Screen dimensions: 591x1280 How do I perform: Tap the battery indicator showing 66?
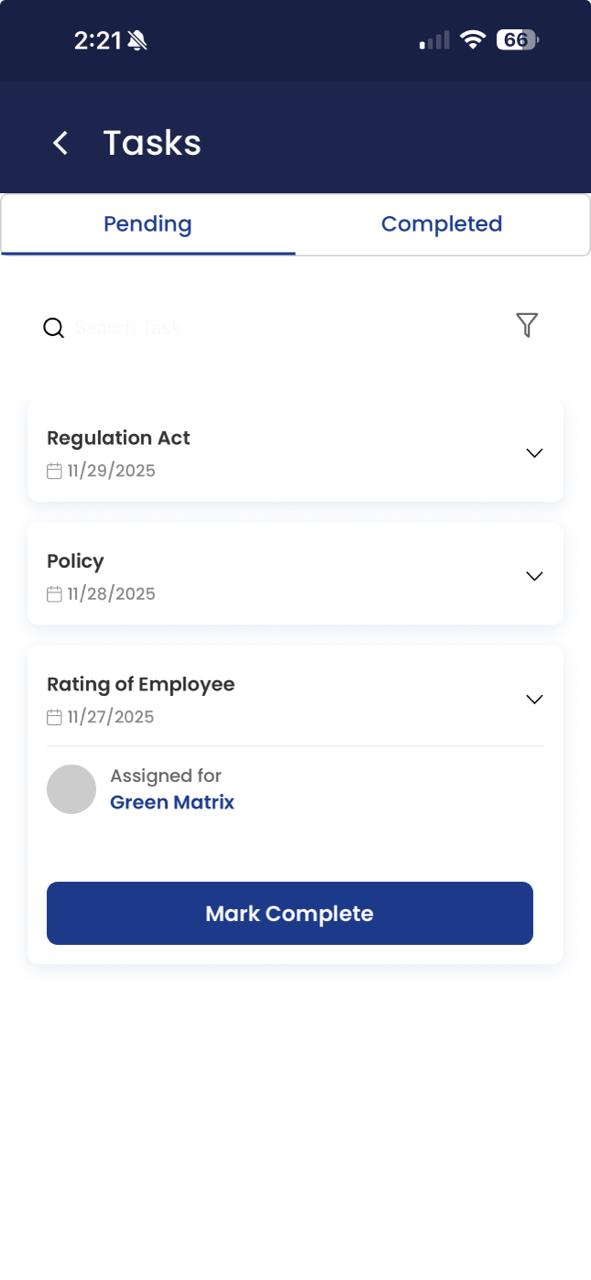tap(517, 40)
